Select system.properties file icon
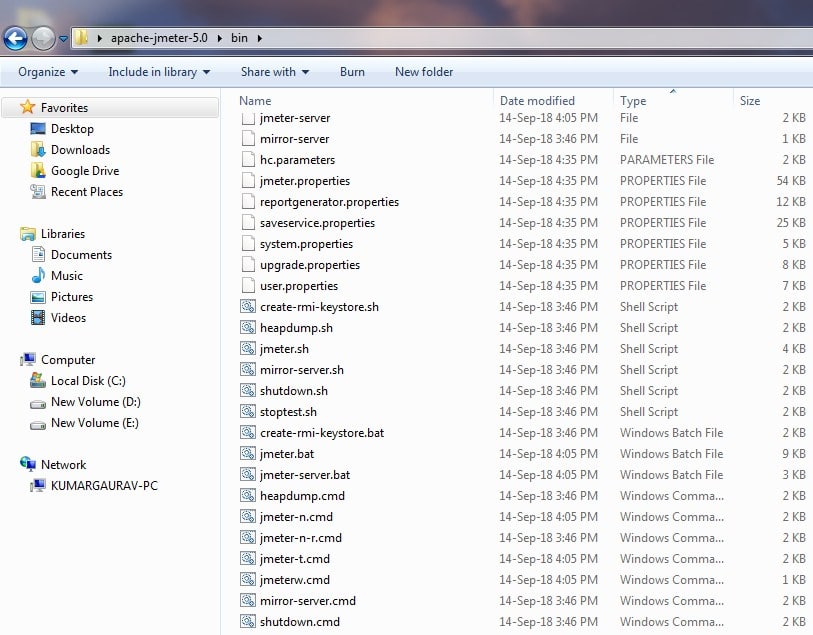The image size is (813, 635). (248, 244)
